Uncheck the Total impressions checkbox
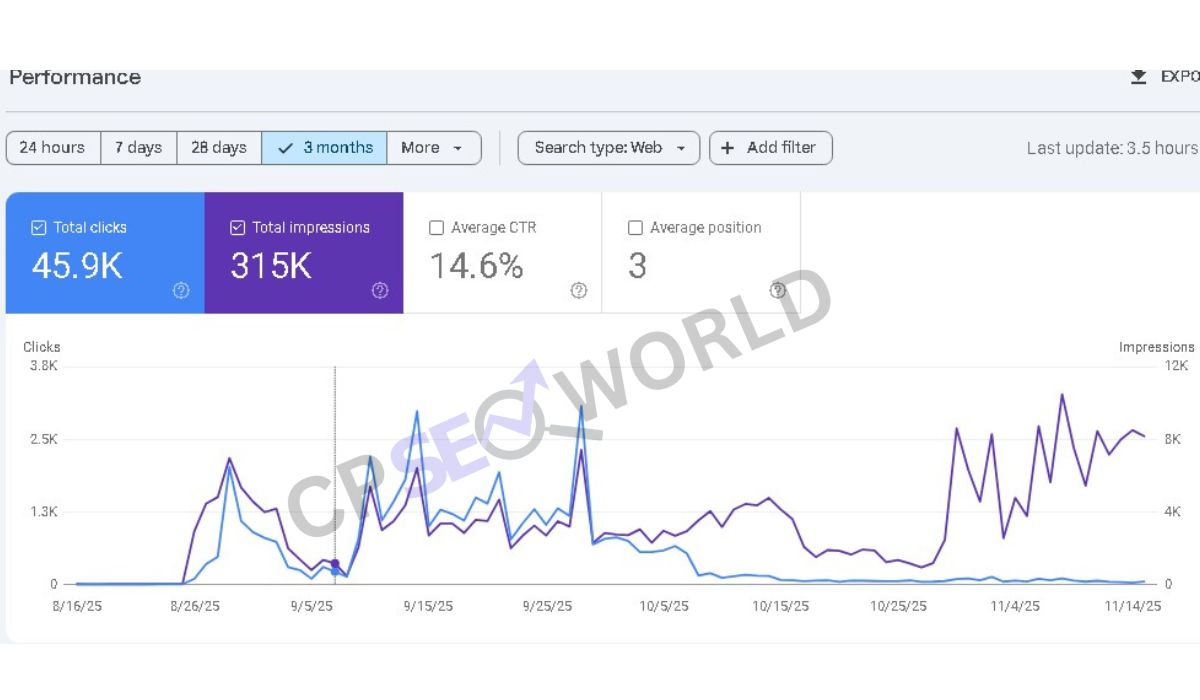1200x700 pixels. coord(237,228)
